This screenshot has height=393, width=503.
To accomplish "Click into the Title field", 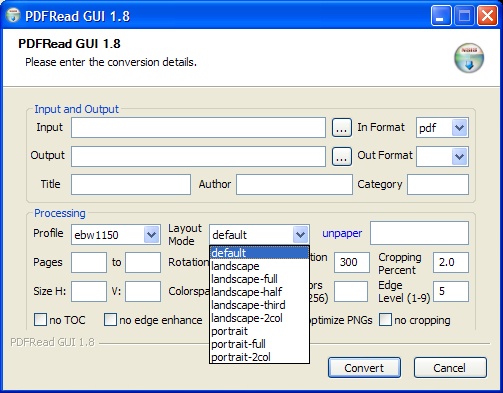I will [x=131, y=184].
